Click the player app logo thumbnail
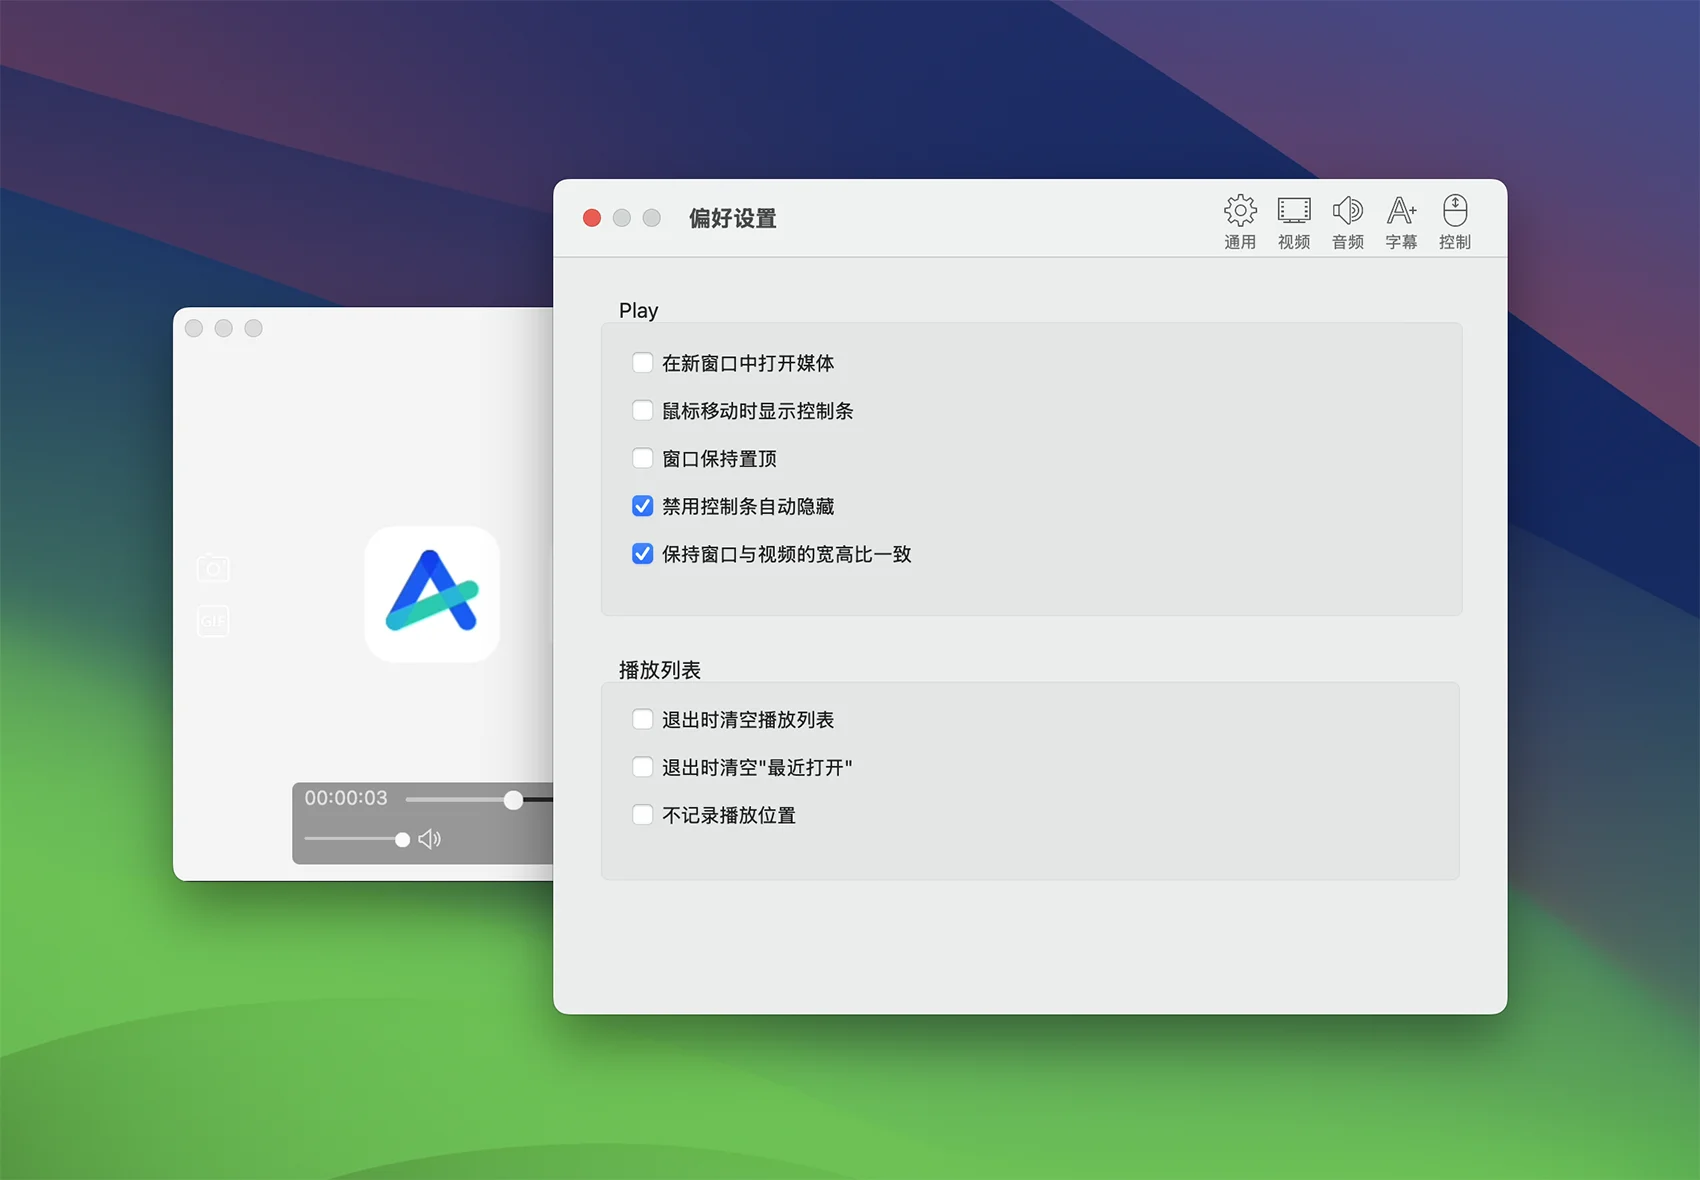Viewport: 1700px width, 1180px height. (432, 594)
